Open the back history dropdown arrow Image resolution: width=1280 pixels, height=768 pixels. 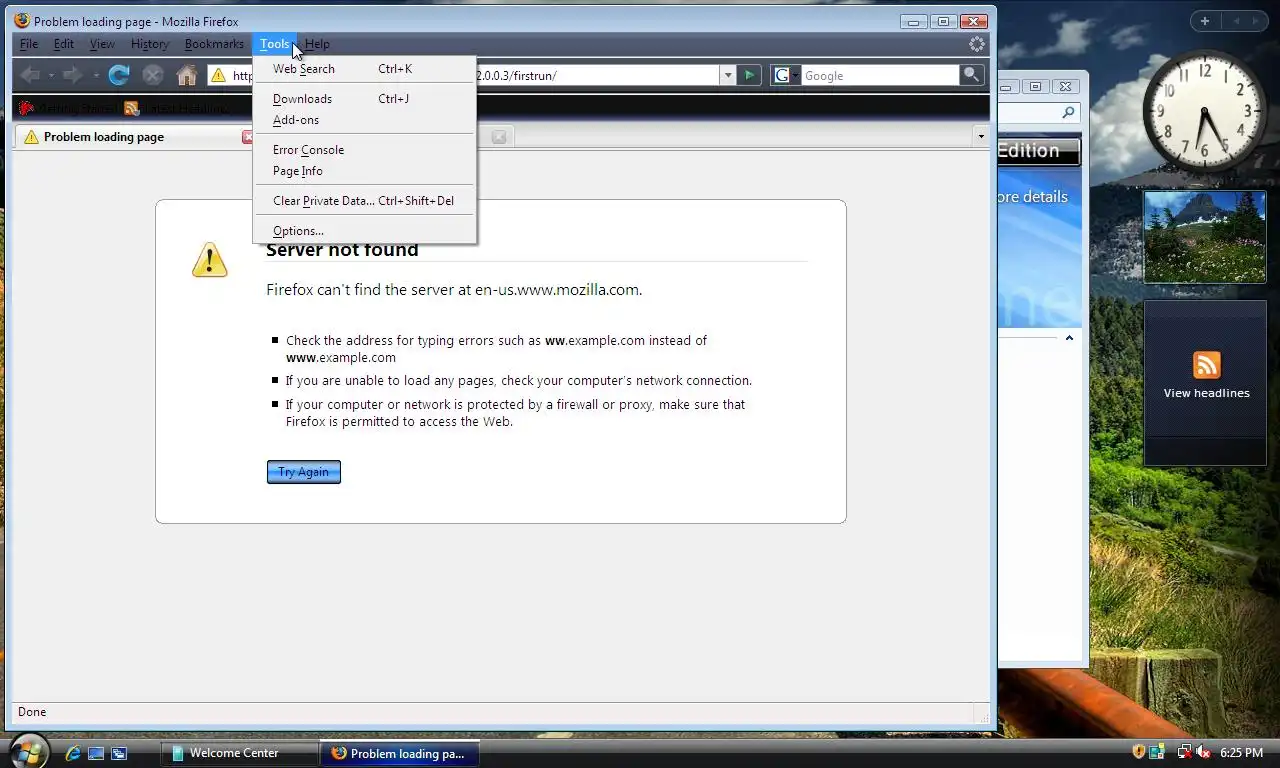point(52,75)
